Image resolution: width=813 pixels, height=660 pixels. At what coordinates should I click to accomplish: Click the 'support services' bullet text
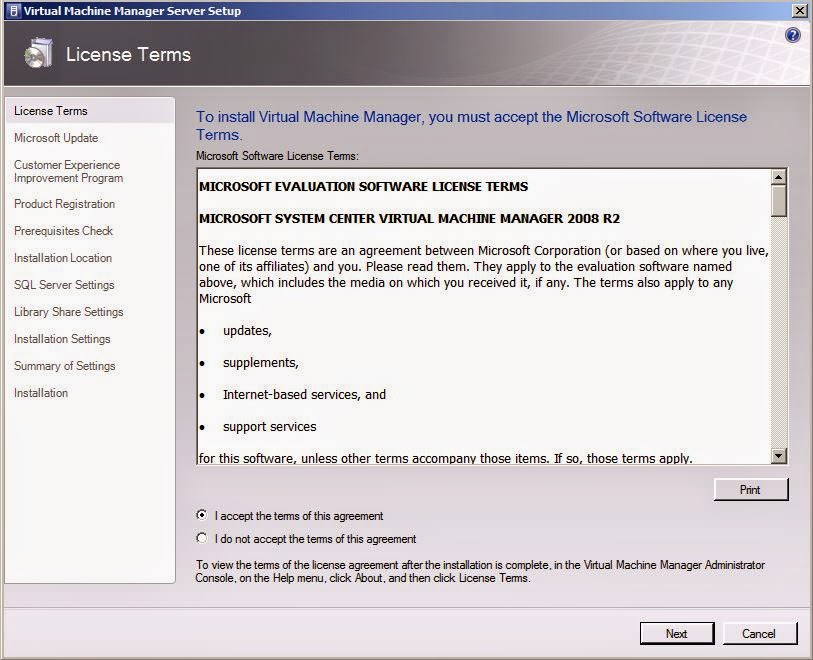pyautogui.click(x=270, y=426)
